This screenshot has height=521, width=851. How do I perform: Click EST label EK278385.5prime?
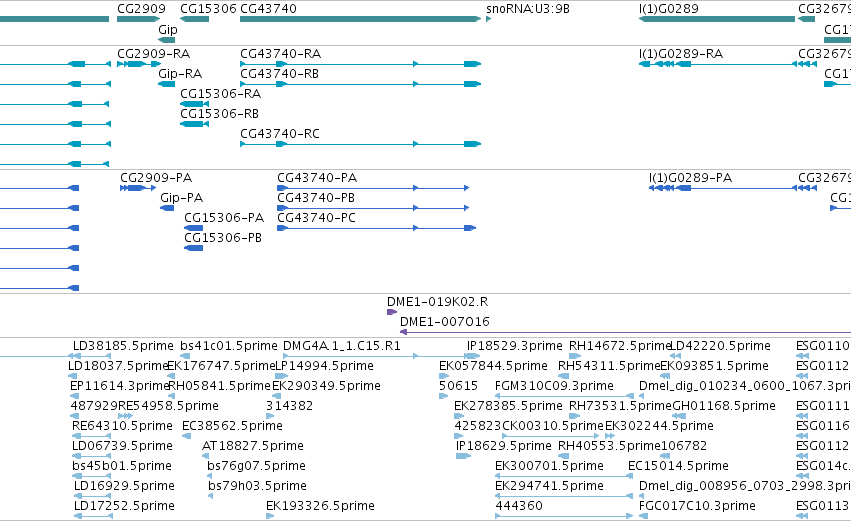click(x=509, y=406)
